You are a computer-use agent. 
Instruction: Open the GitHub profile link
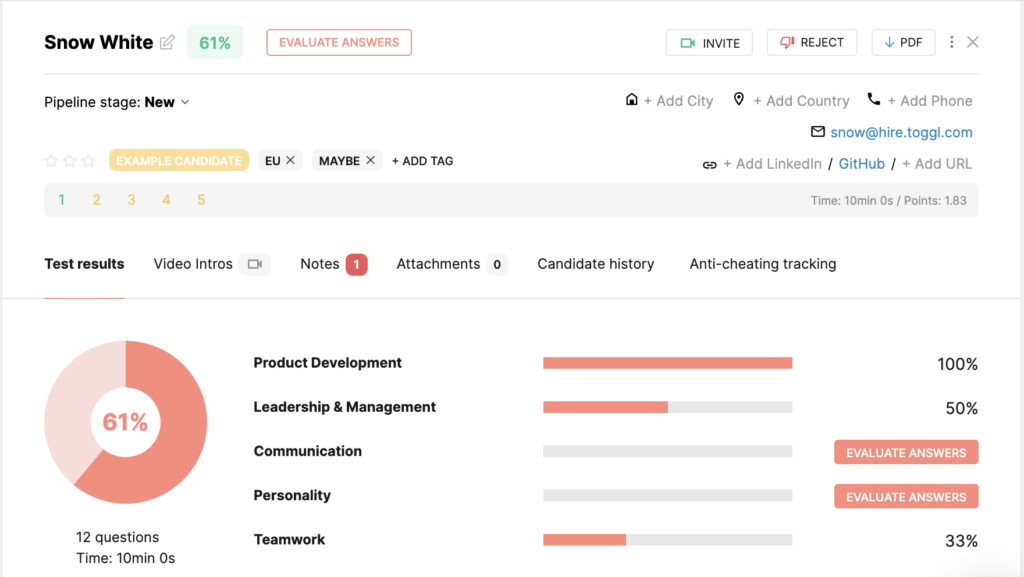click(x=861, y=163)
